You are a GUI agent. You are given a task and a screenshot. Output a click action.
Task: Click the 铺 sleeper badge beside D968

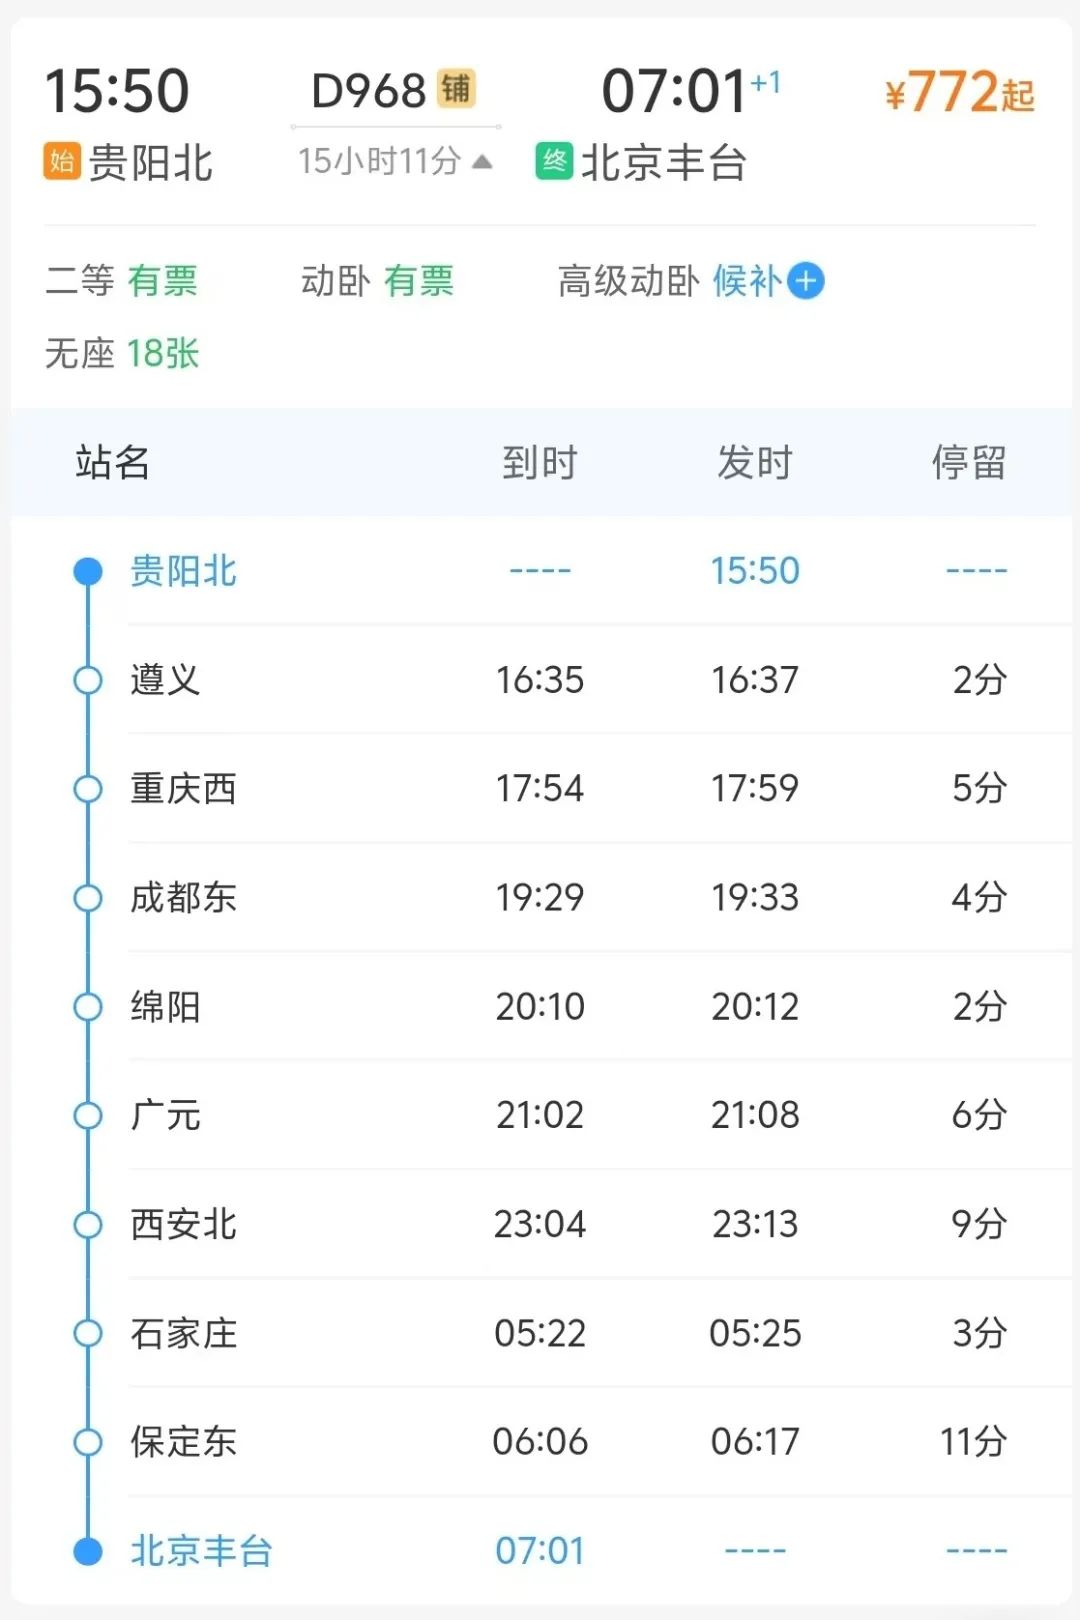[x=456, y=89]
